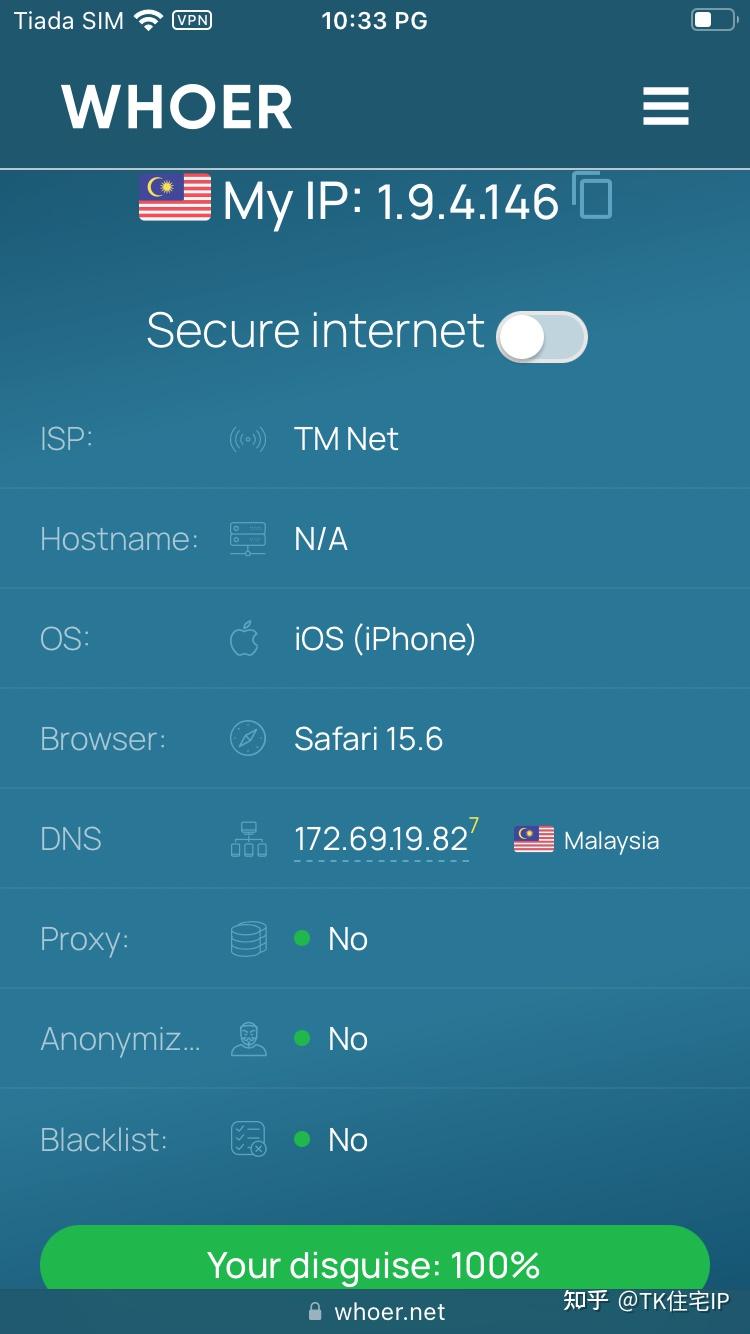
Task: Tap the battery icon in status bar
Action: [713, 20]
